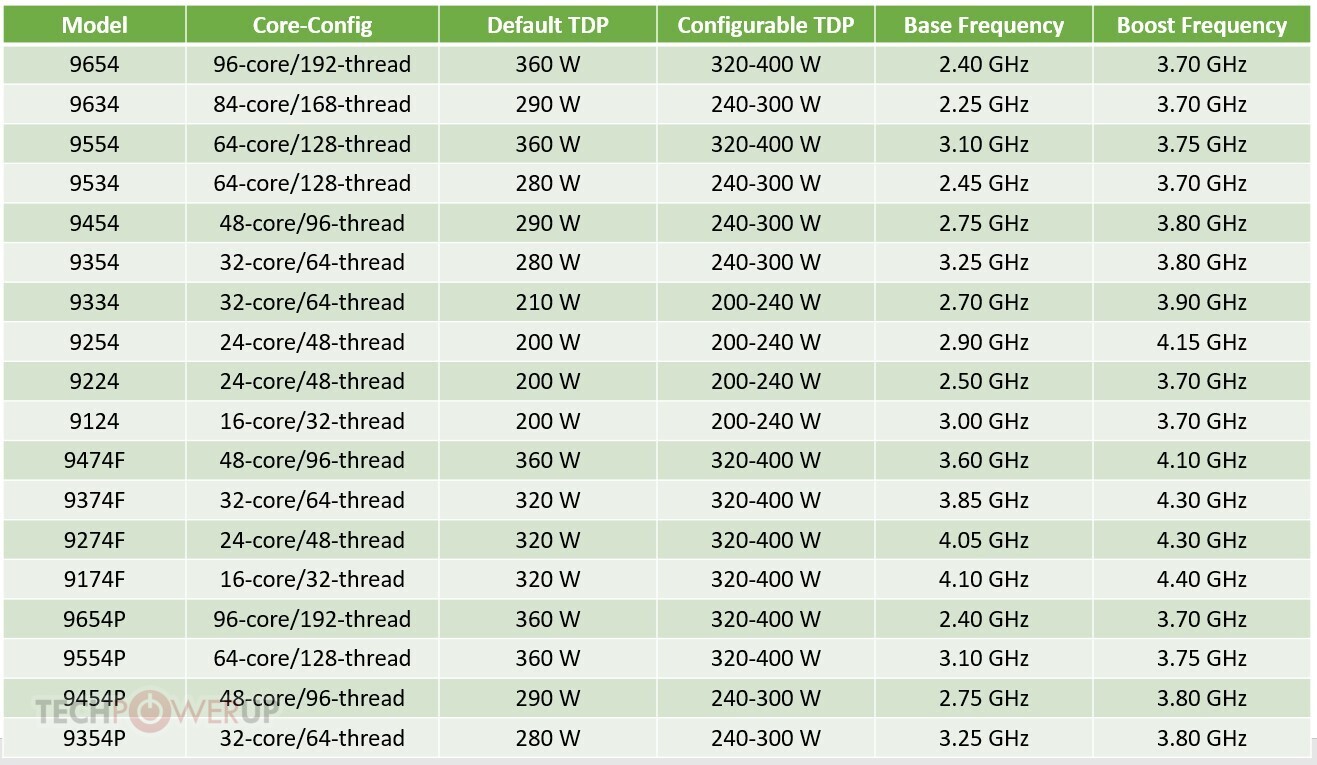Select the Base Frequency column header
This screenshot has height=765, width=1317.
coord(983,25)
